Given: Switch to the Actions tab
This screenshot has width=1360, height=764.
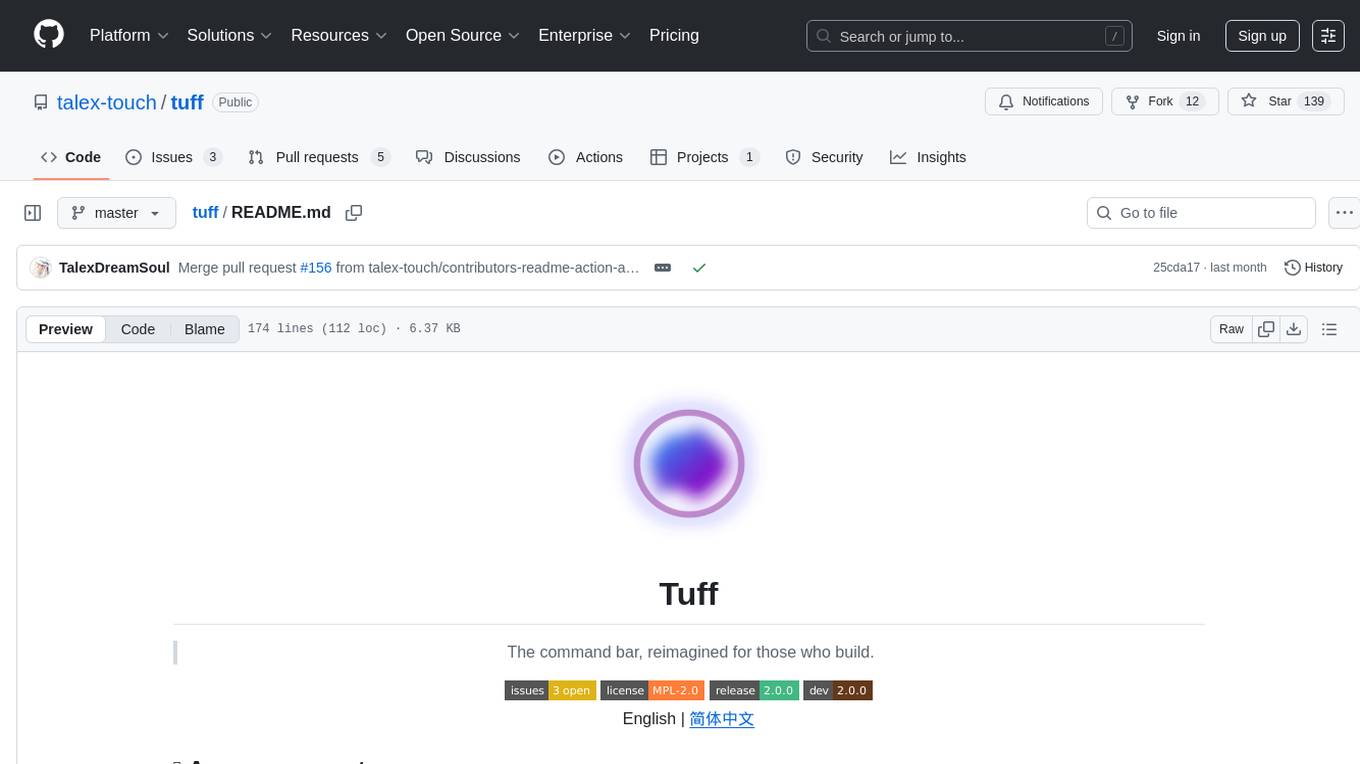Looking at the screenshot, I should [586, 157].
